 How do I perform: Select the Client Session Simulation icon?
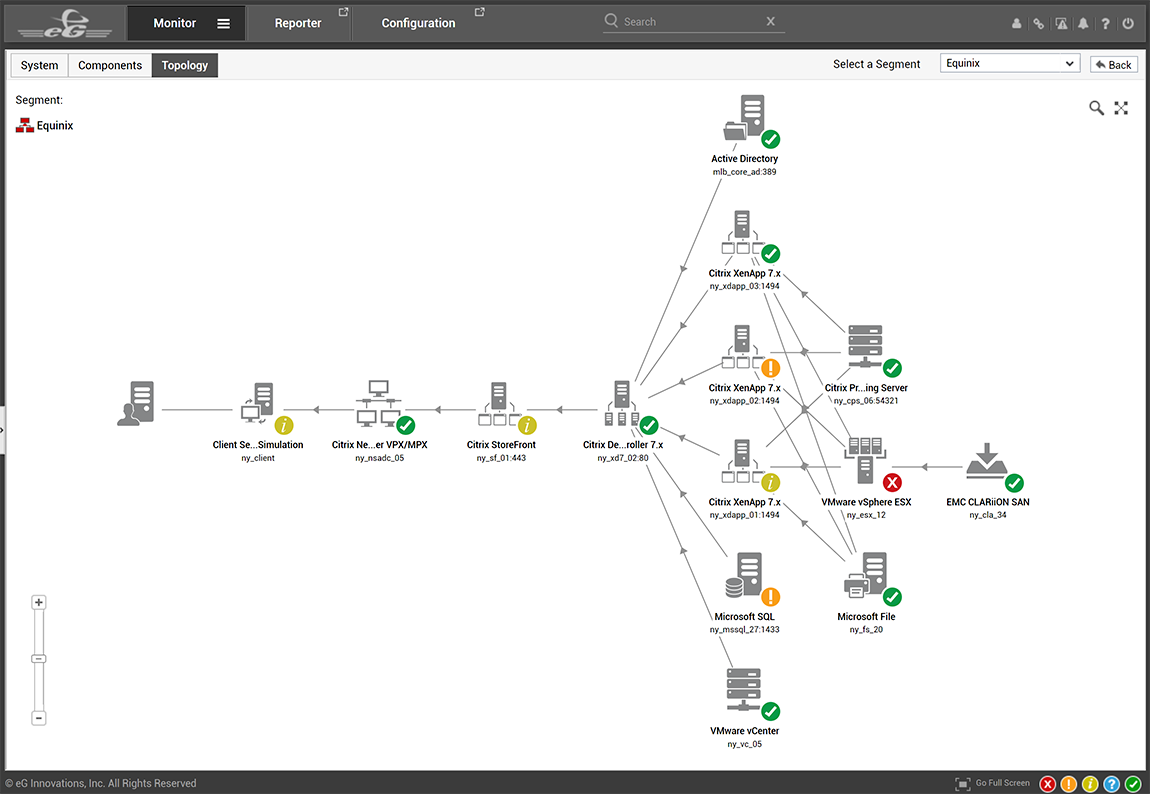[x=257, y=403]
